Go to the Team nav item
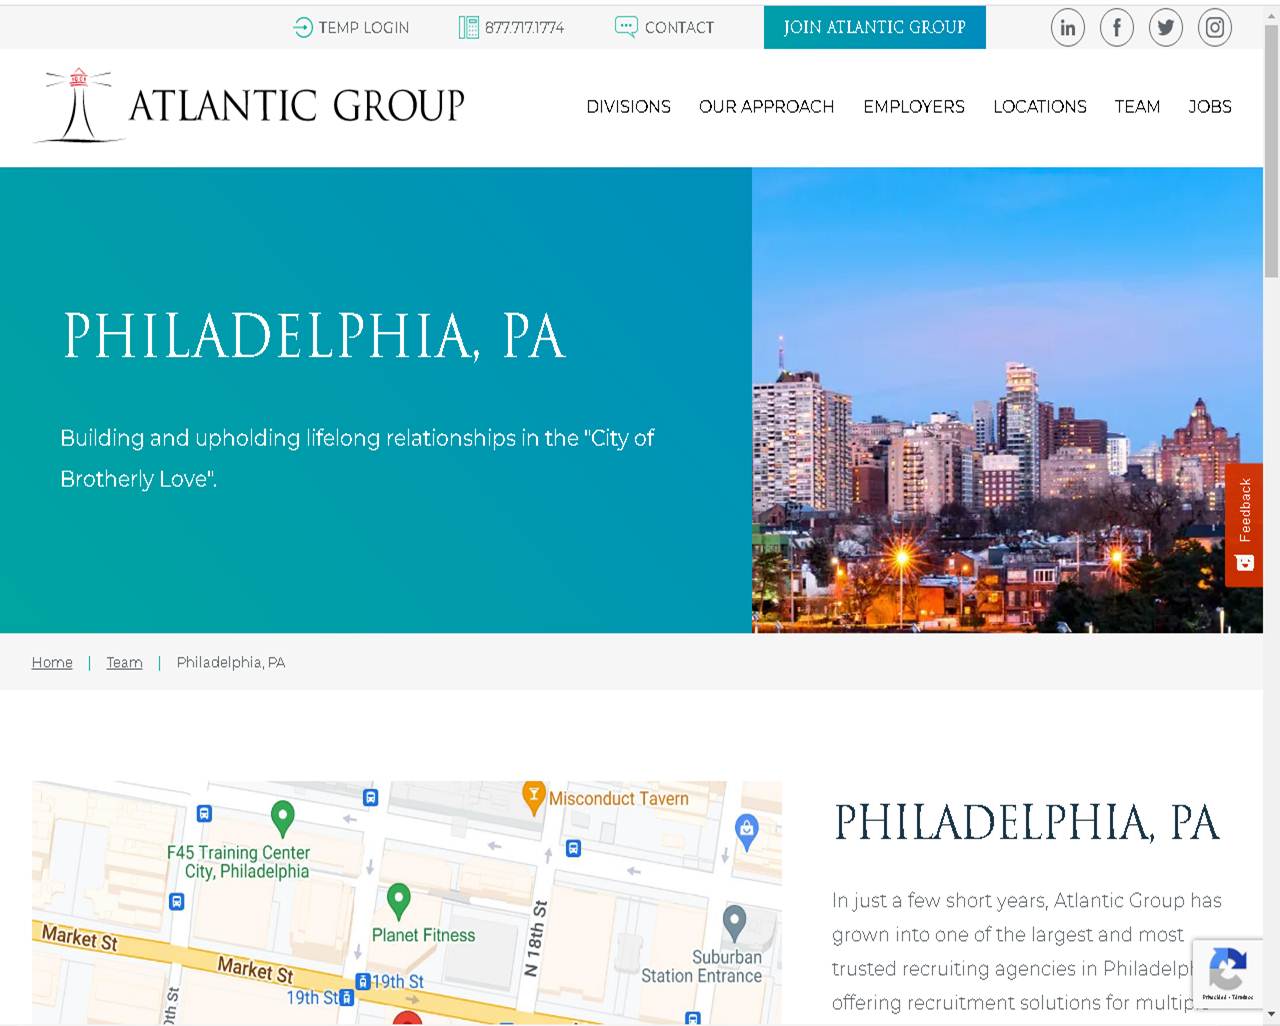 [1138, 106]
